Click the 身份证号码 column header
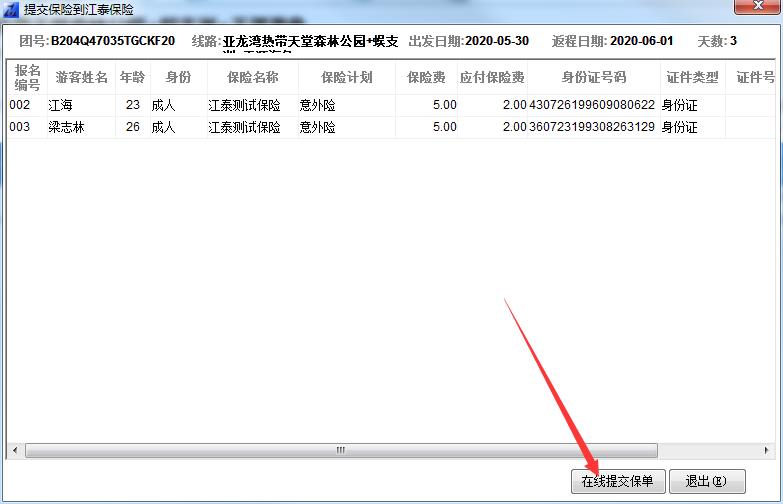 pyautogui.click(x=593, y=77)
